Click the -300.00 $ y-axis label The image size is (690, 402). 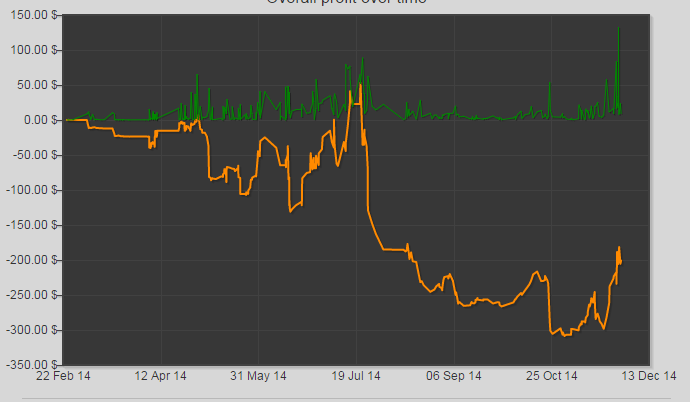pos(32,330)
